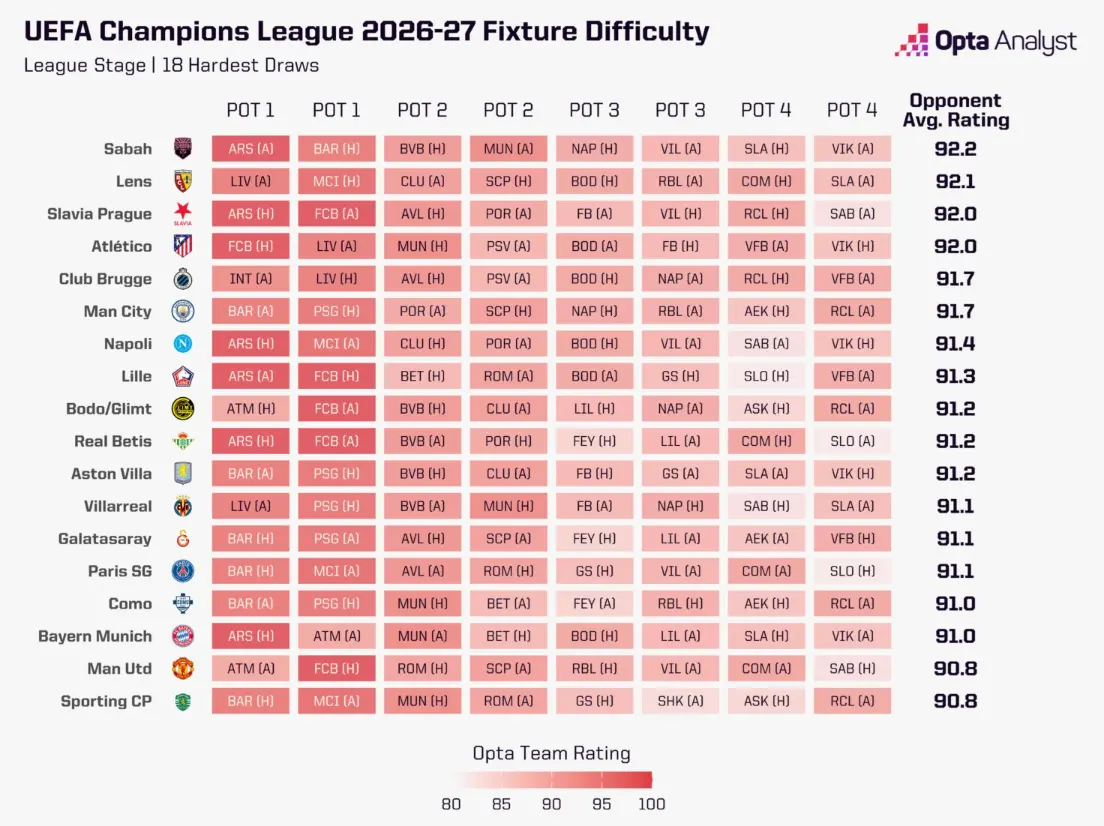
Task: Click the Galatasaray club icon
Action: 183,539
